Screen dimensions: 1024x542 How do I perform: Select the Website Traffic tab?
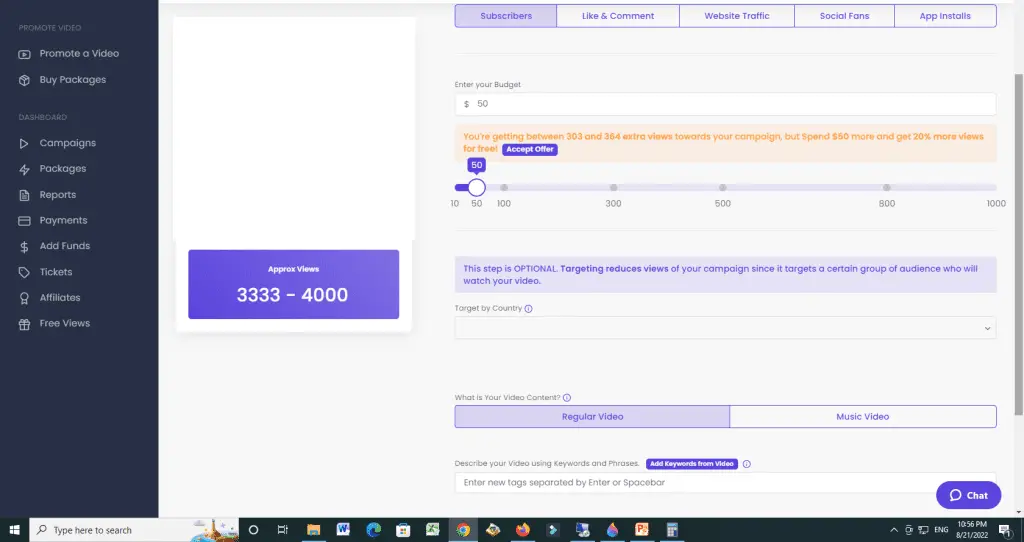pyautogui.click(x=736, y=16)
